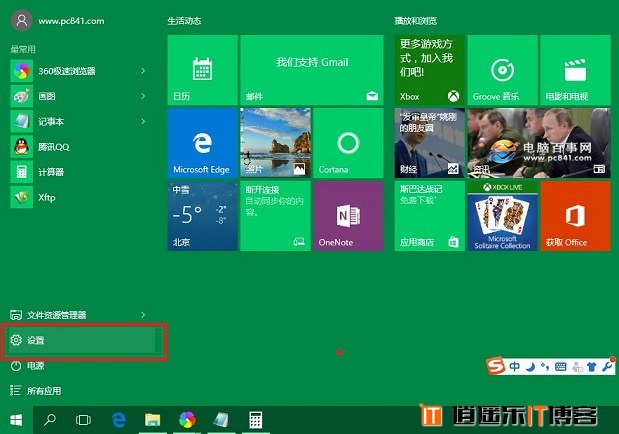Open 设置 (Settings)
The height and width of the screenshot is (434, 619).
[x=81, y=340]
